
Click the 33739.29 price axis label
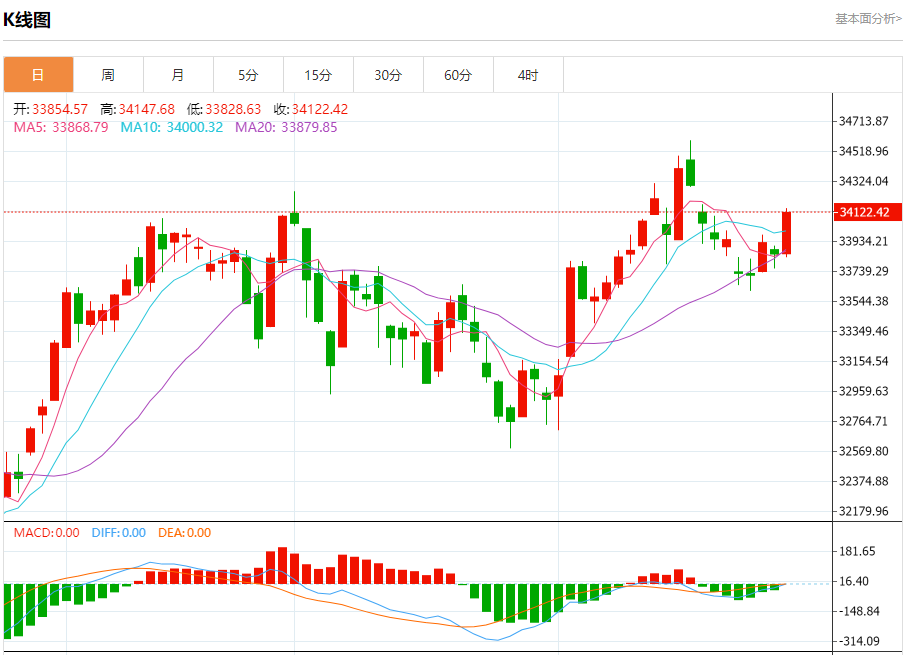(863, 271)
